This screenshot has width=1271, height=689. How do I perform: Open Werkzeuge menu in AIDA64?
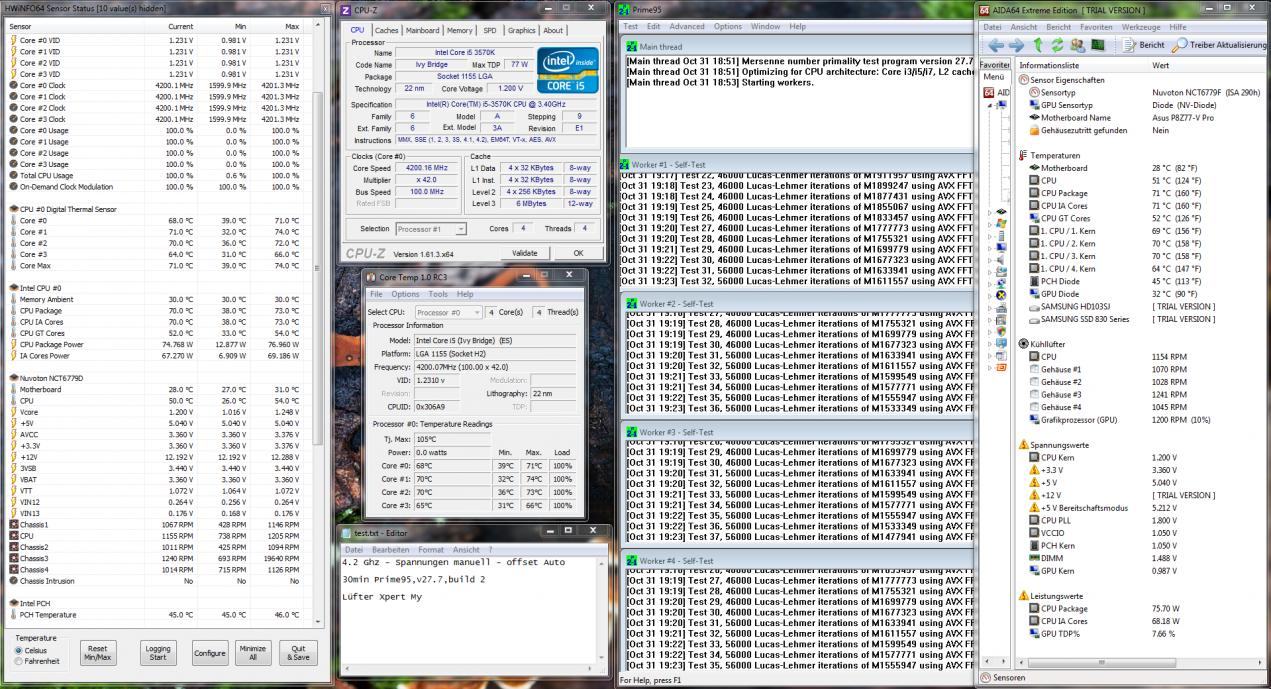tap(1141, 26)
